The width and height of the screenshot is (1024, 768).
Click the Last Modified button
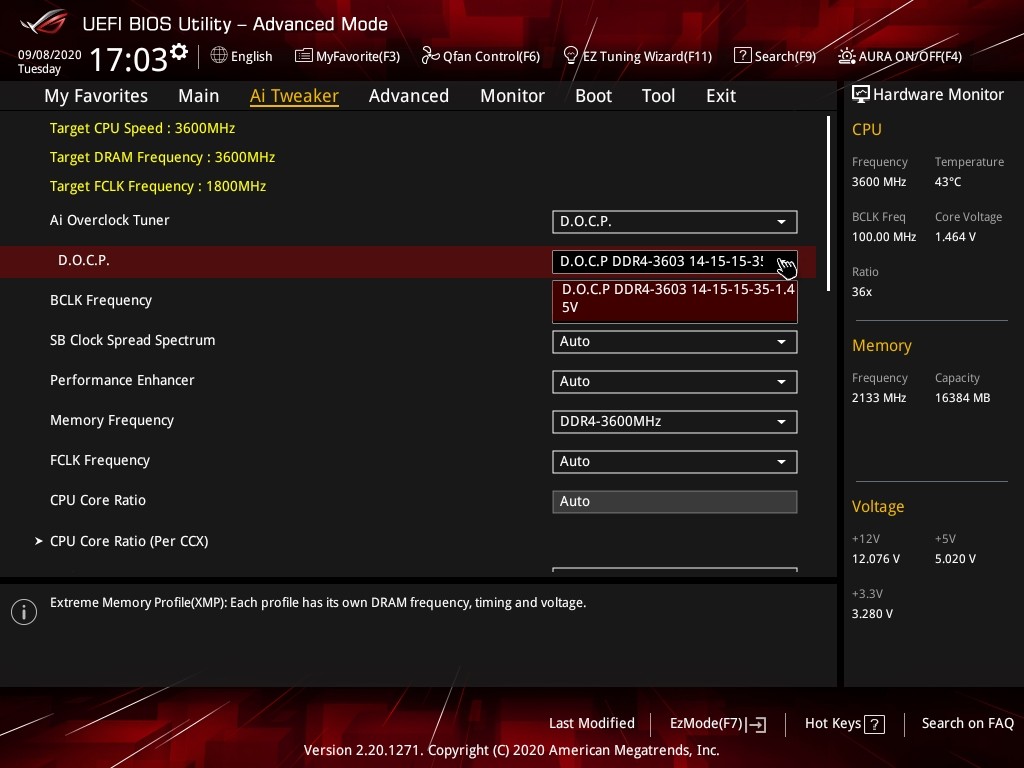click(591, 723)
